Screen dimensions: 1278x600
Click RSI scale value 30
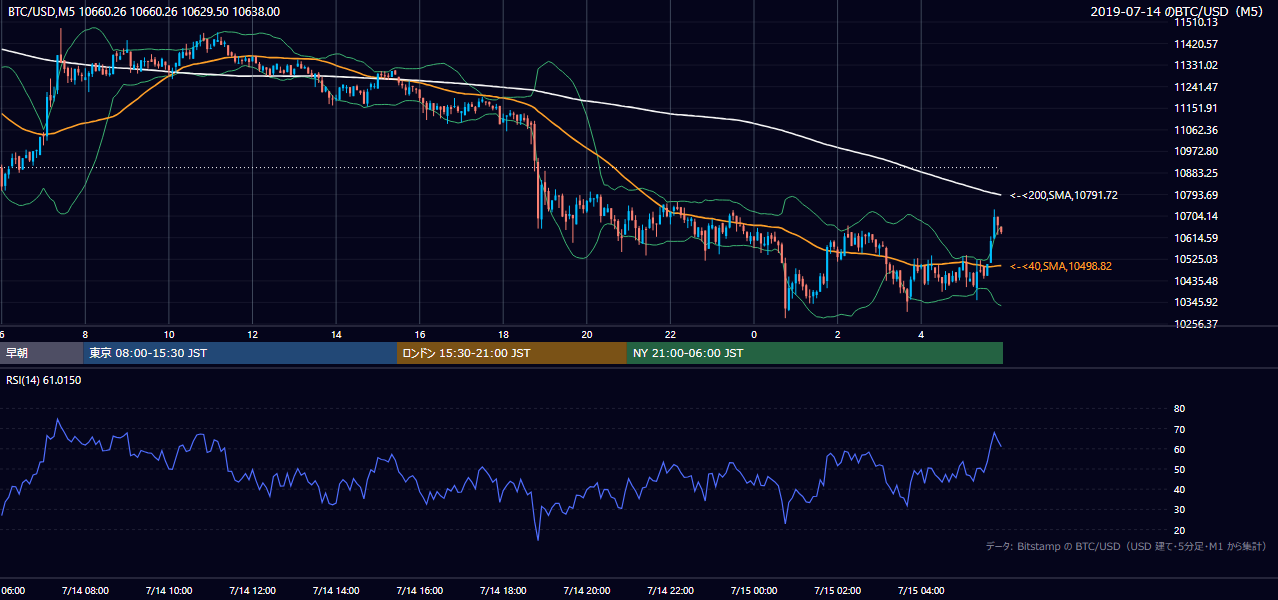coord(1179,510)
